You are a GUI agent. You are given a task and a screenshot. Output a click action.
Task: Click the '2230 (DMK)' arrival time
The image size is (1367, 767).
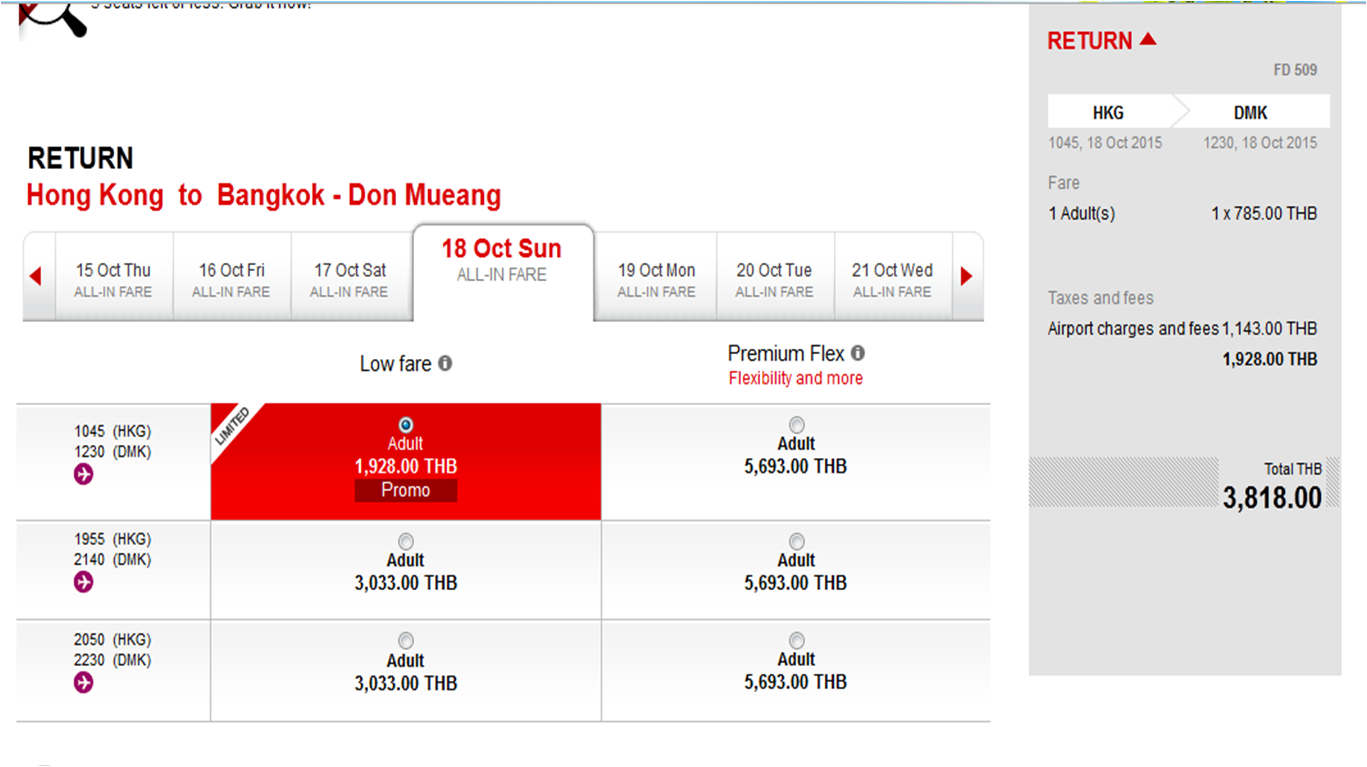112,660
